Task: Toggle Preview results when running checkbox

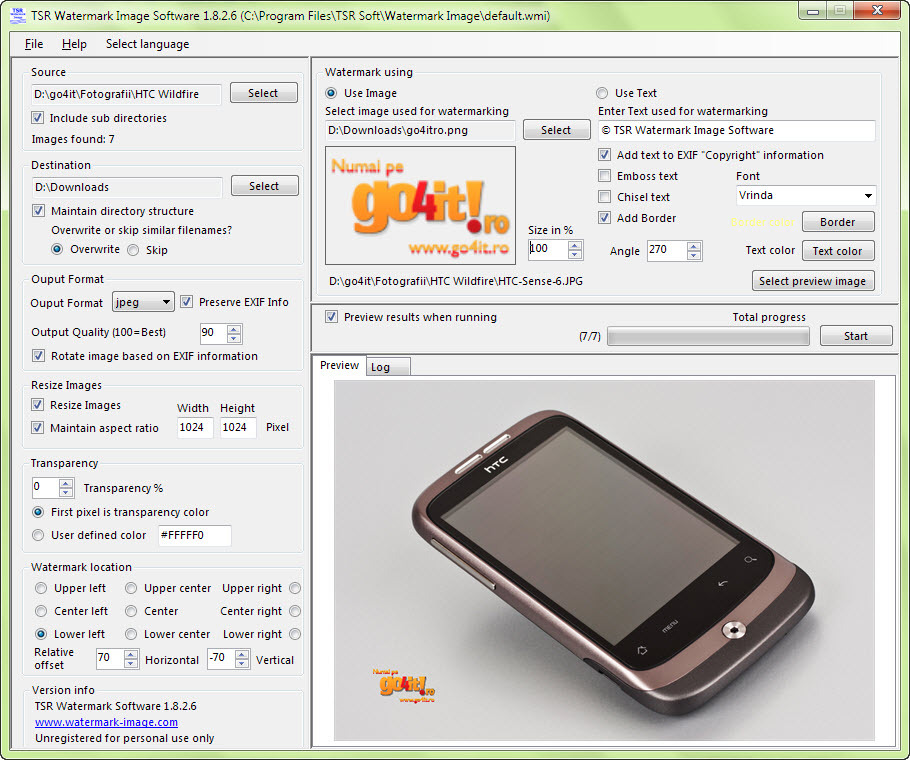Action: pyautogui.click(x=331, y=317)
